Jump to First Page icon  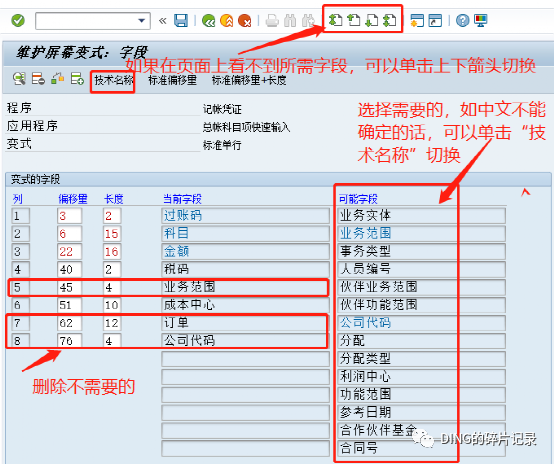(x=335, y=20)
